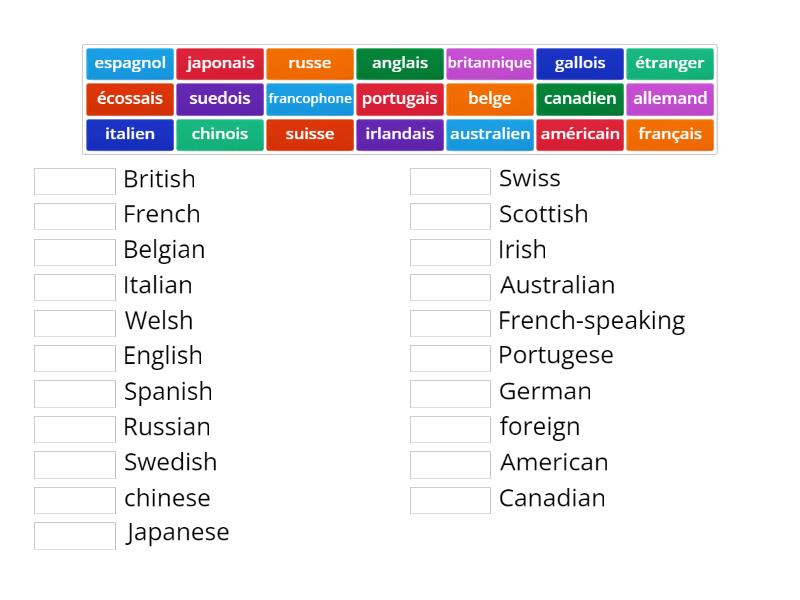The height and width of the screenshot is (600, 800).
Task: Click the étranger word tile
Action: [670, 63]
